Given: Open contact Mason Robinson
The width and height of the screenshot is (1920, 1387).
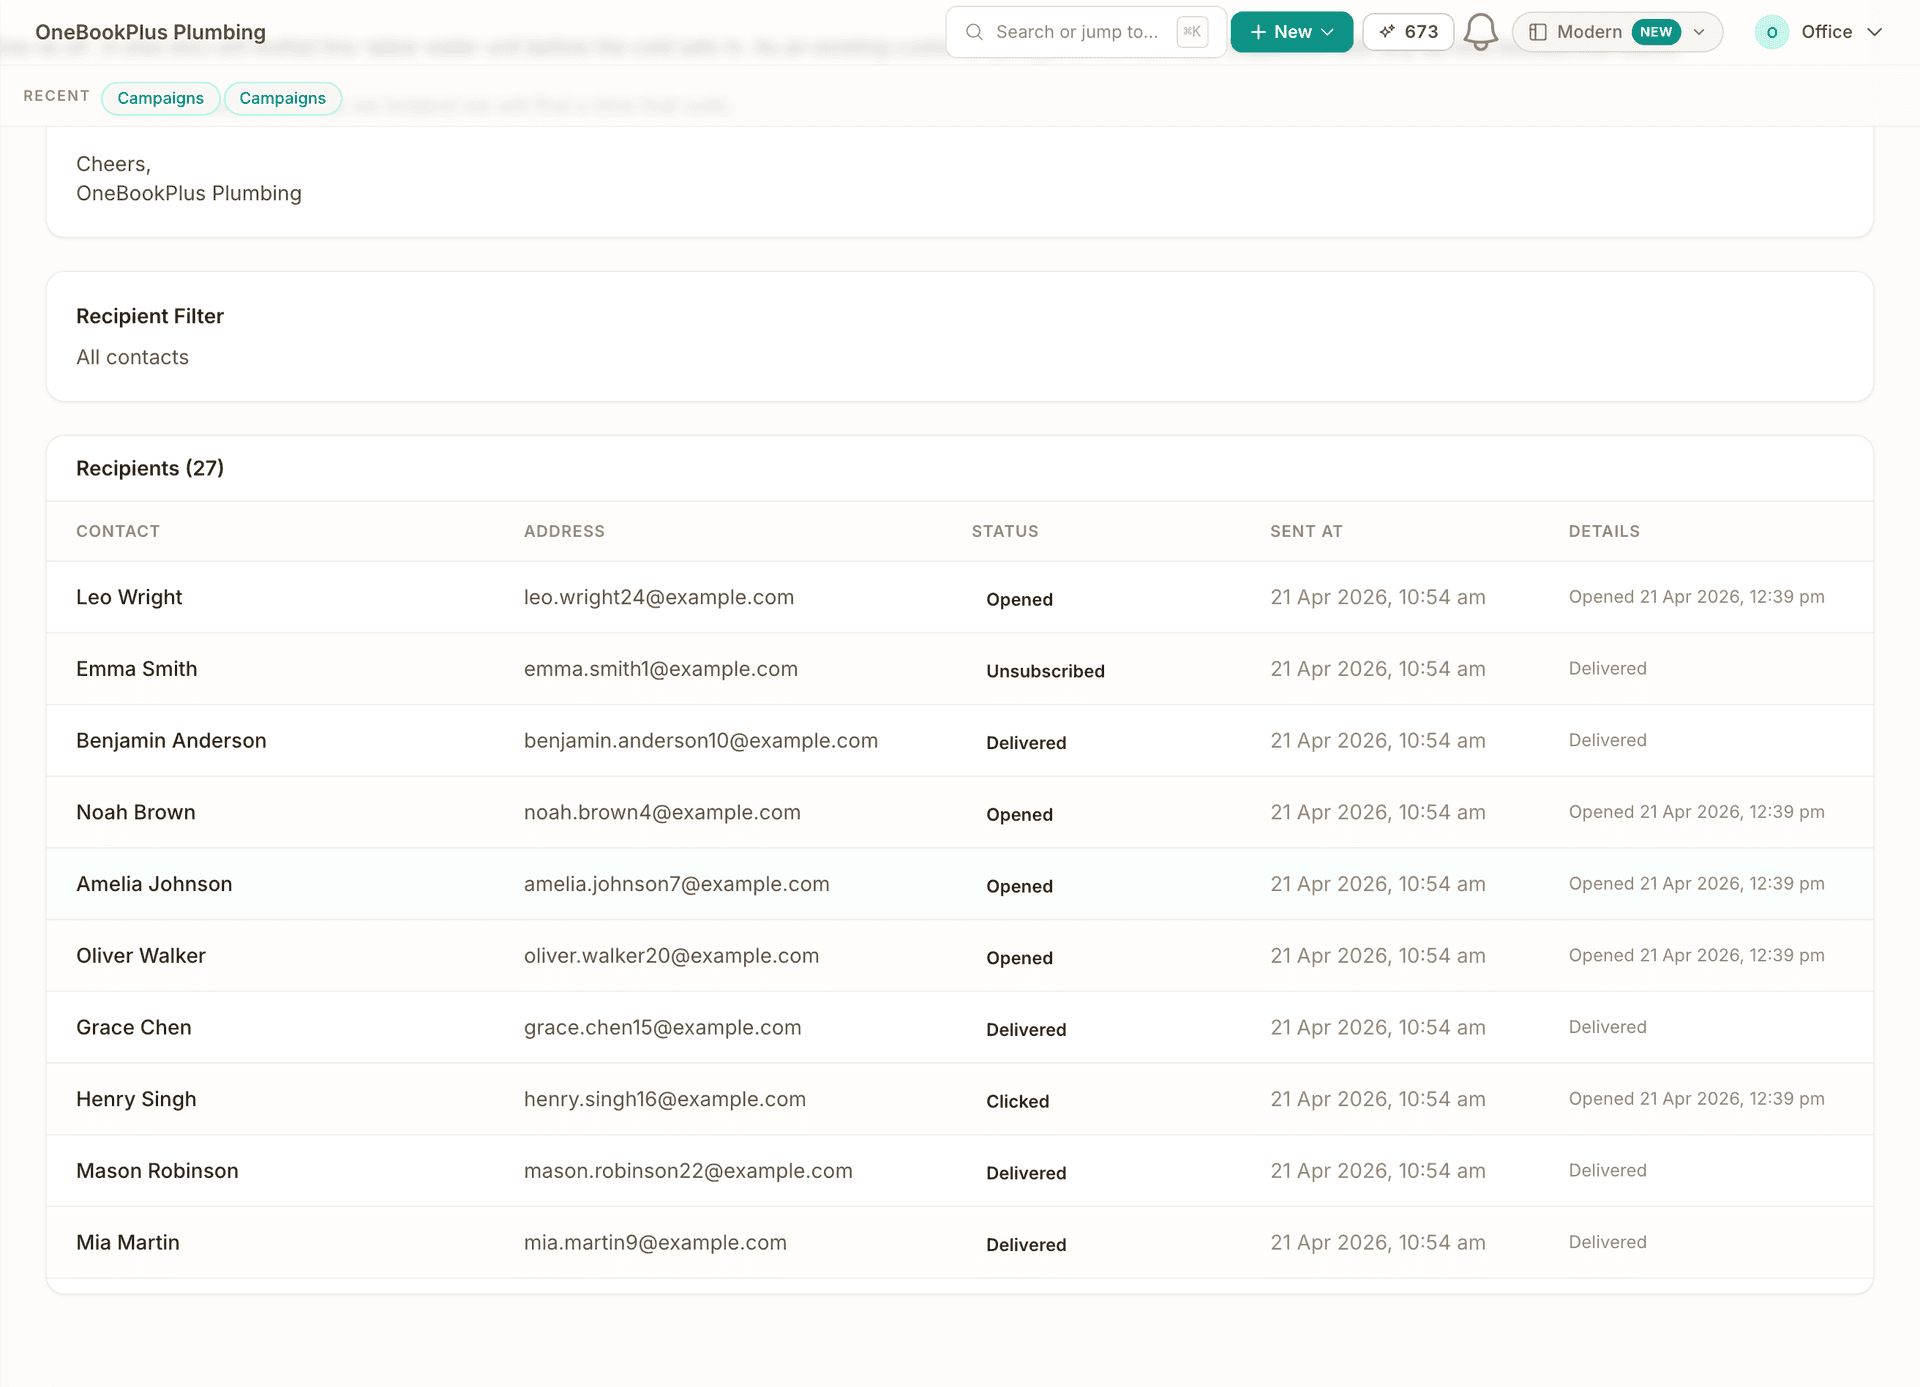Looking at the screenshot, I should [x=157, y=1171].
